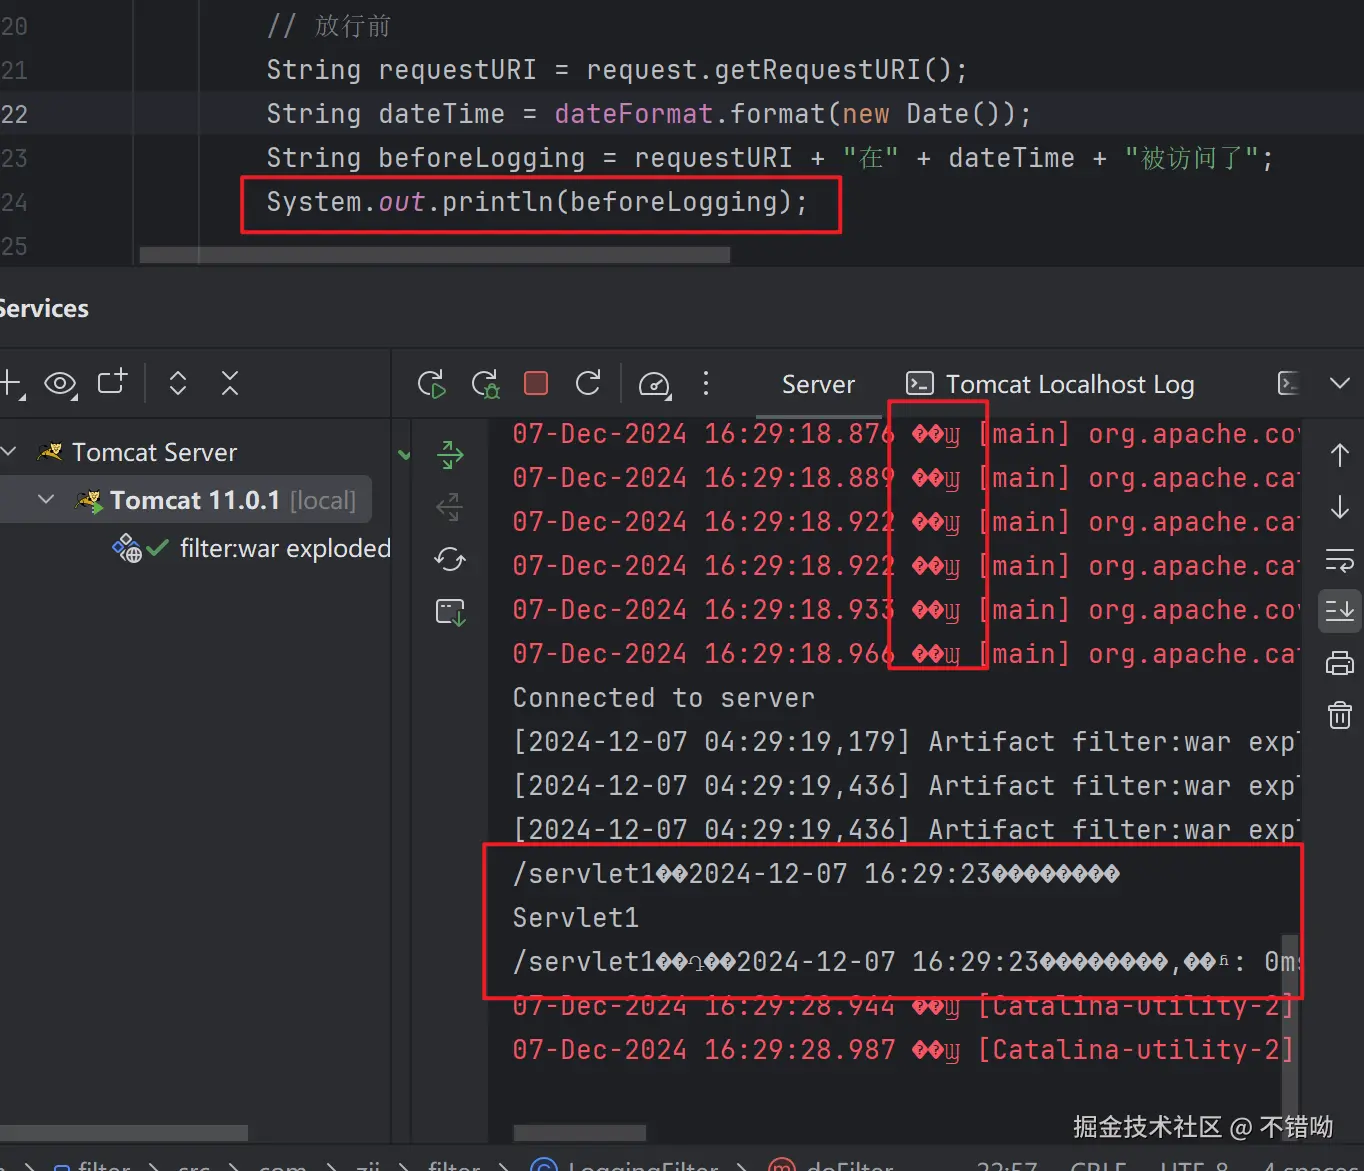Open the More actions three-dots menu
The height and width of the screenshot is (1171, 1364).
[706, 383]
